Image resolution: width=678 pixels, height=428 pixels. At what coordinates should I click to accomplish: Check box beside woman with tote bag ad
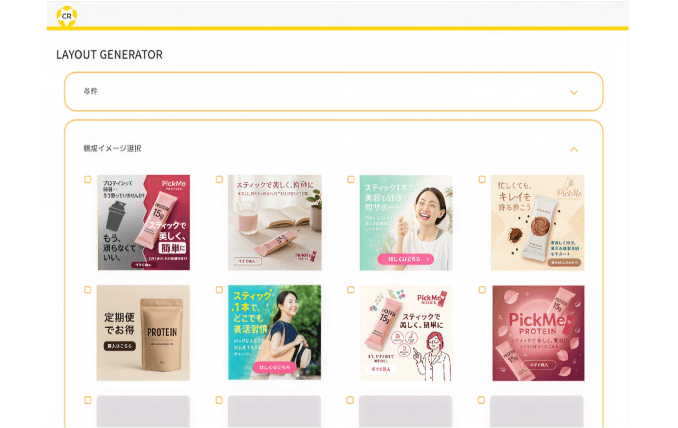219,290
